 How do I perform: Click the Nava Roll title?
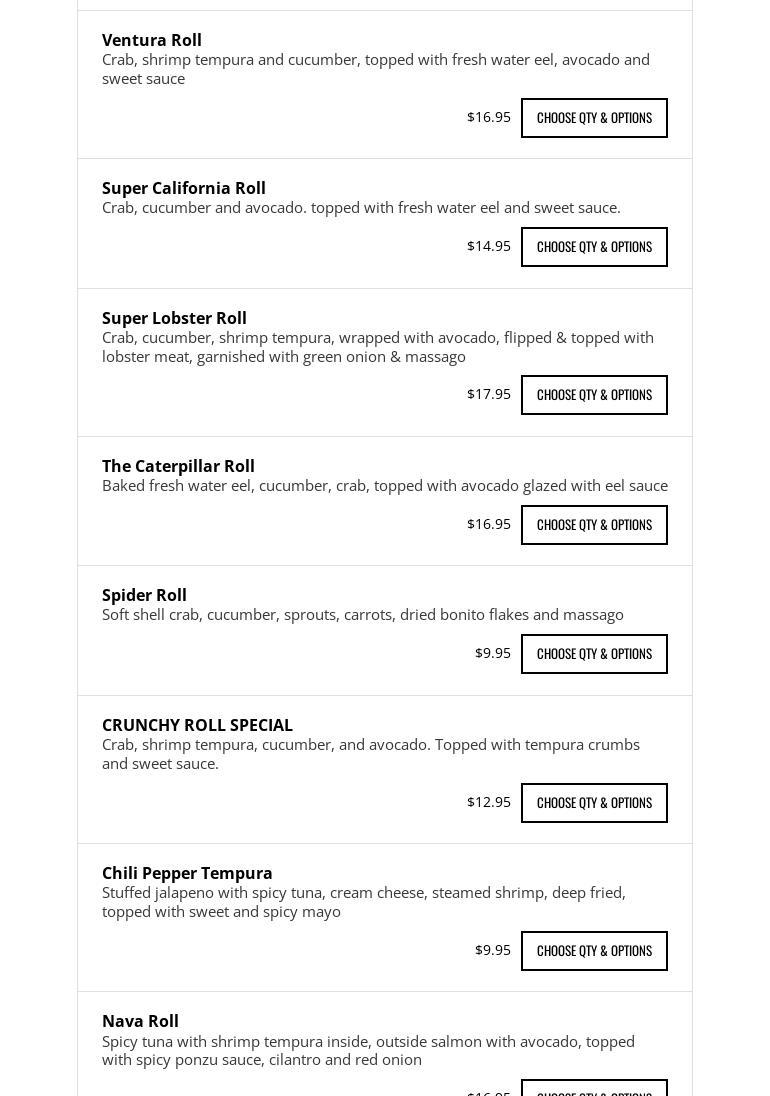140,1021
